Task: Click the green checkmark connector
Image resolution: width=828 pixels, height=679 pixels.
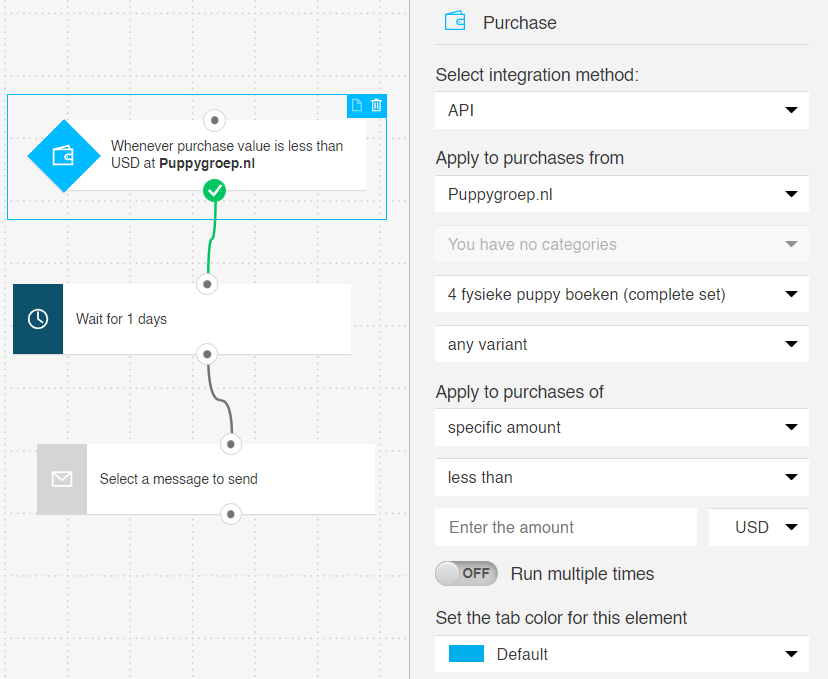Action: pos(214,191)
